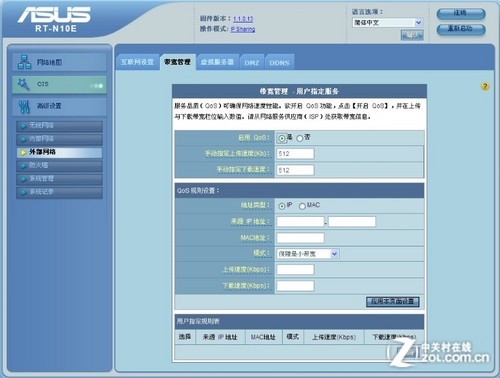Focus the first source IP address field
500x378 pixels.
click(x=300, y=221)
